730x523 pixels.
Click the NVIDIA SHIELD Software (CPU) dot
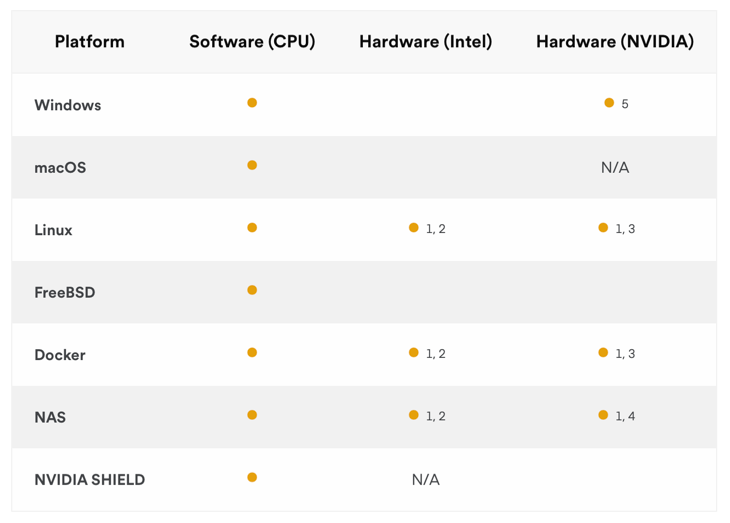point(252,477)
